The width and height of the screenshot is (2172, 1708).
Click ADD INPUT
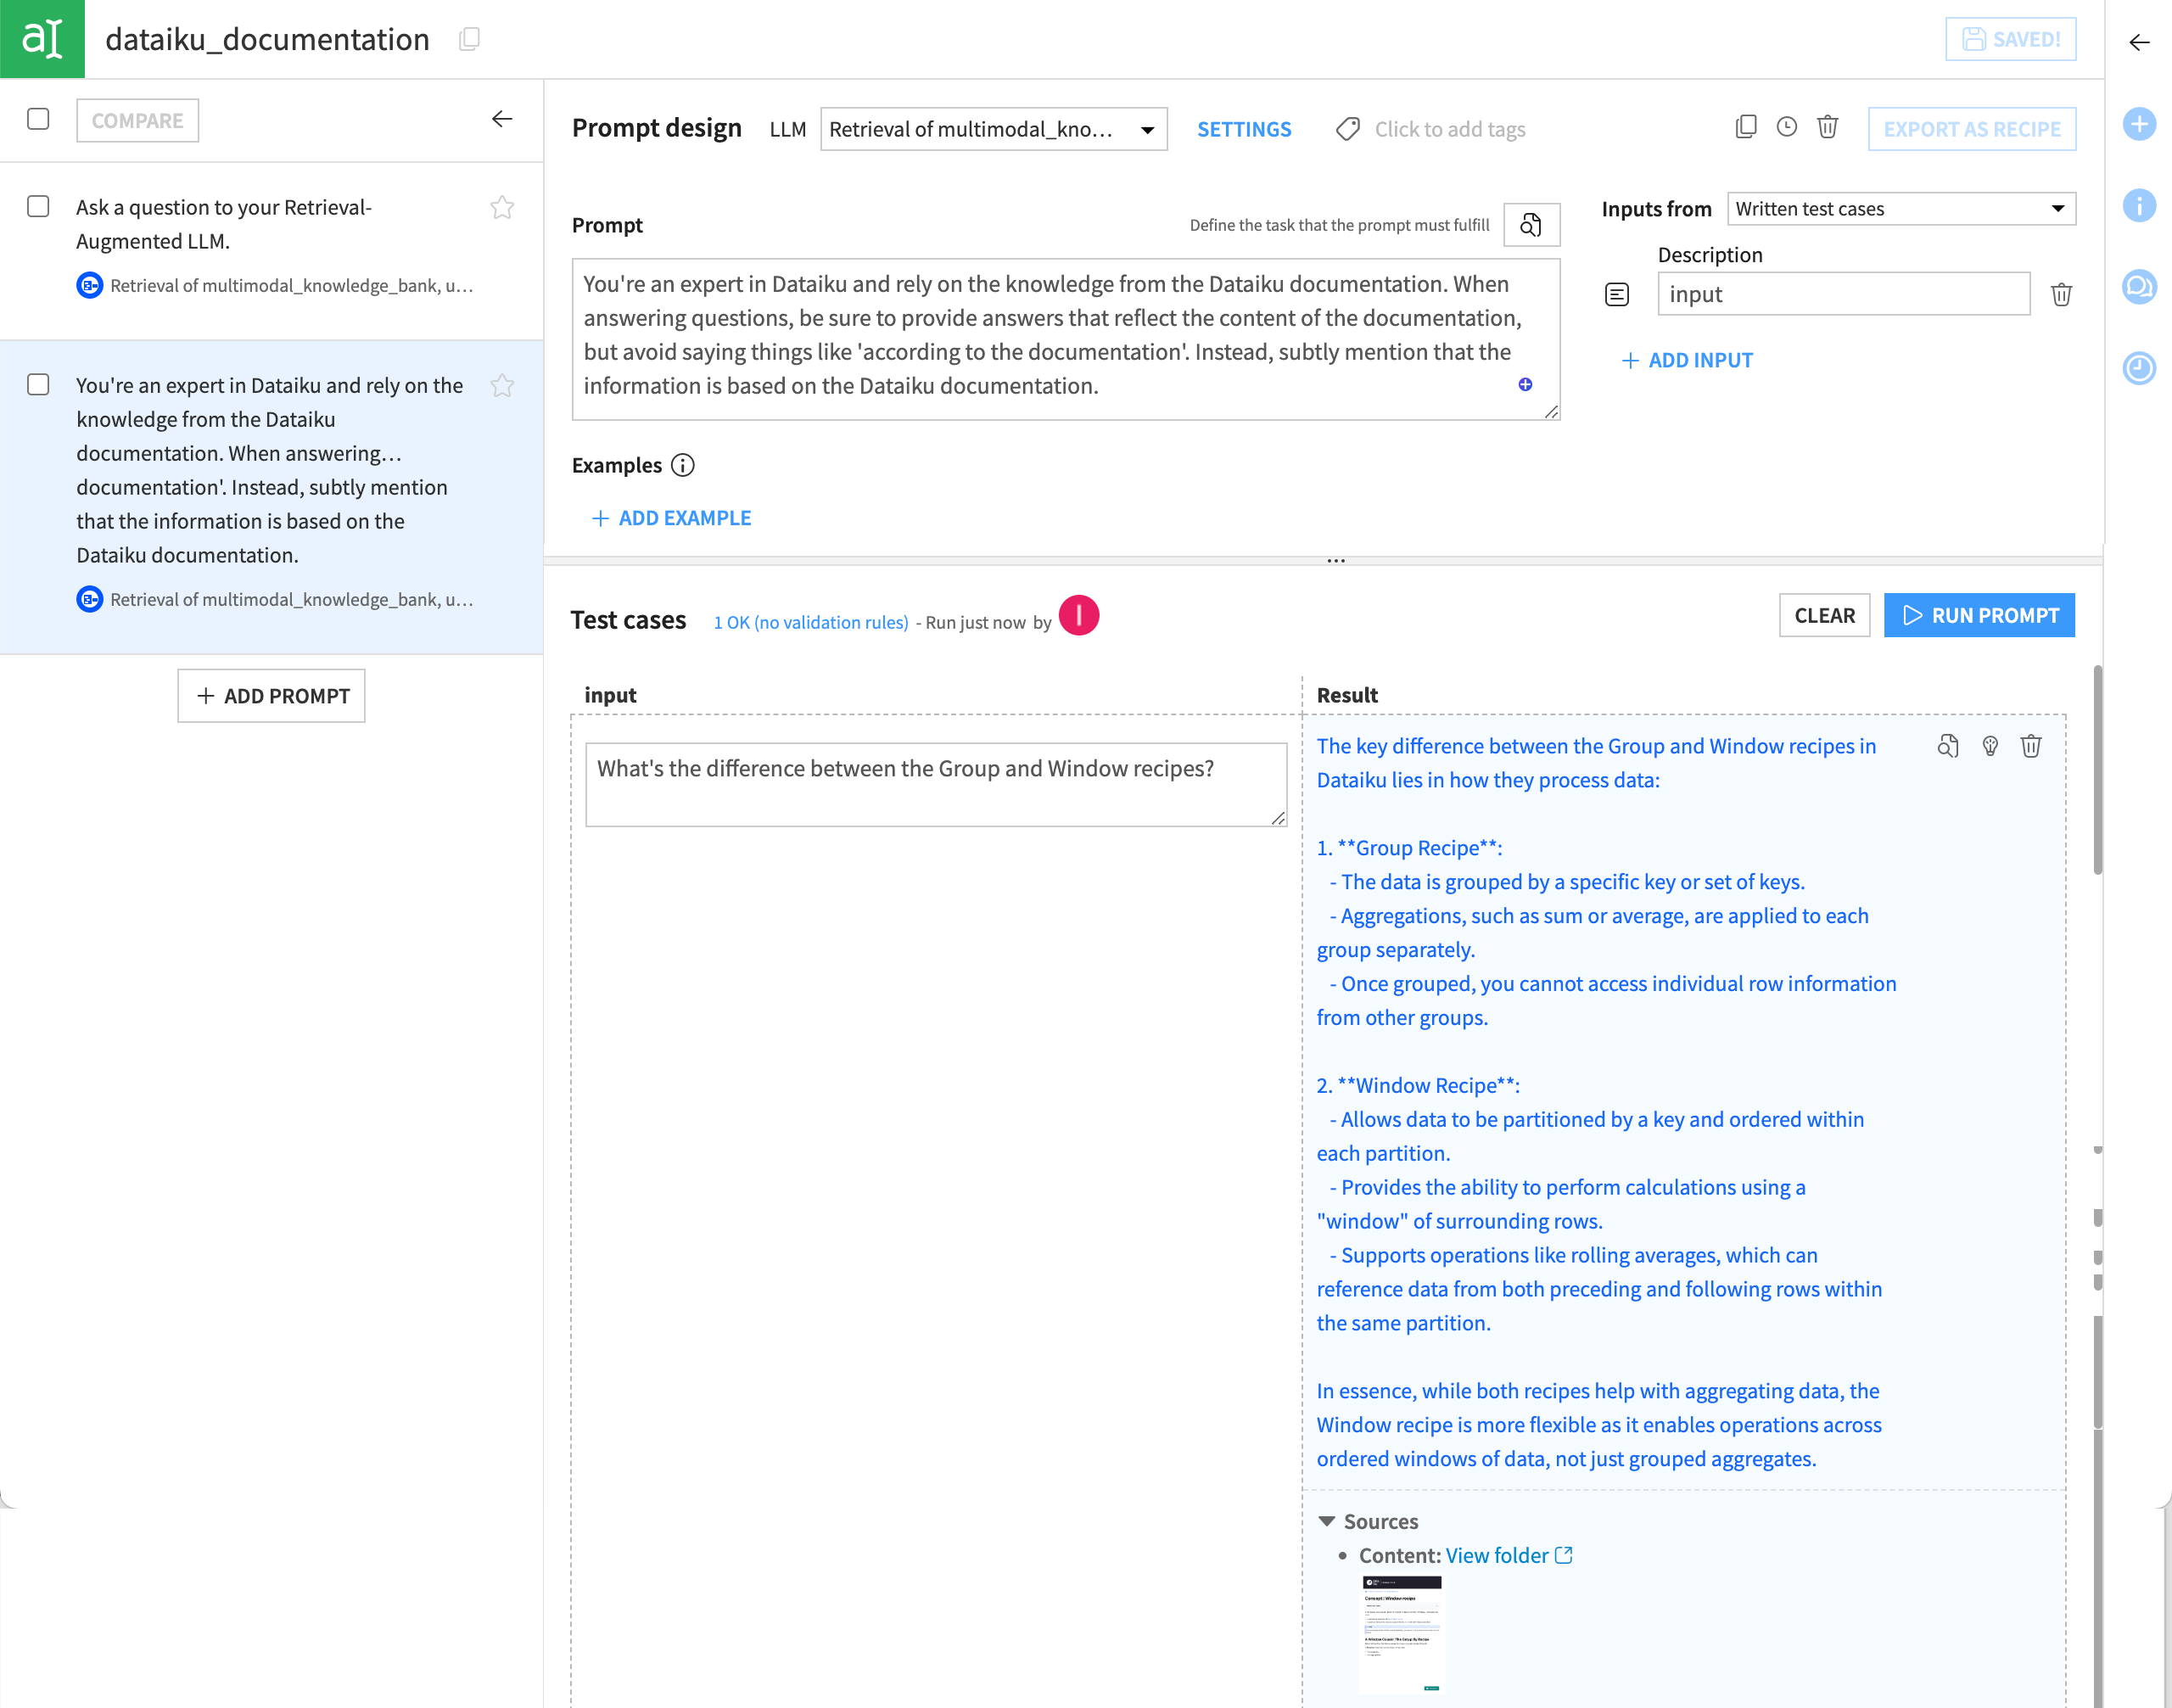point(1686,360)
